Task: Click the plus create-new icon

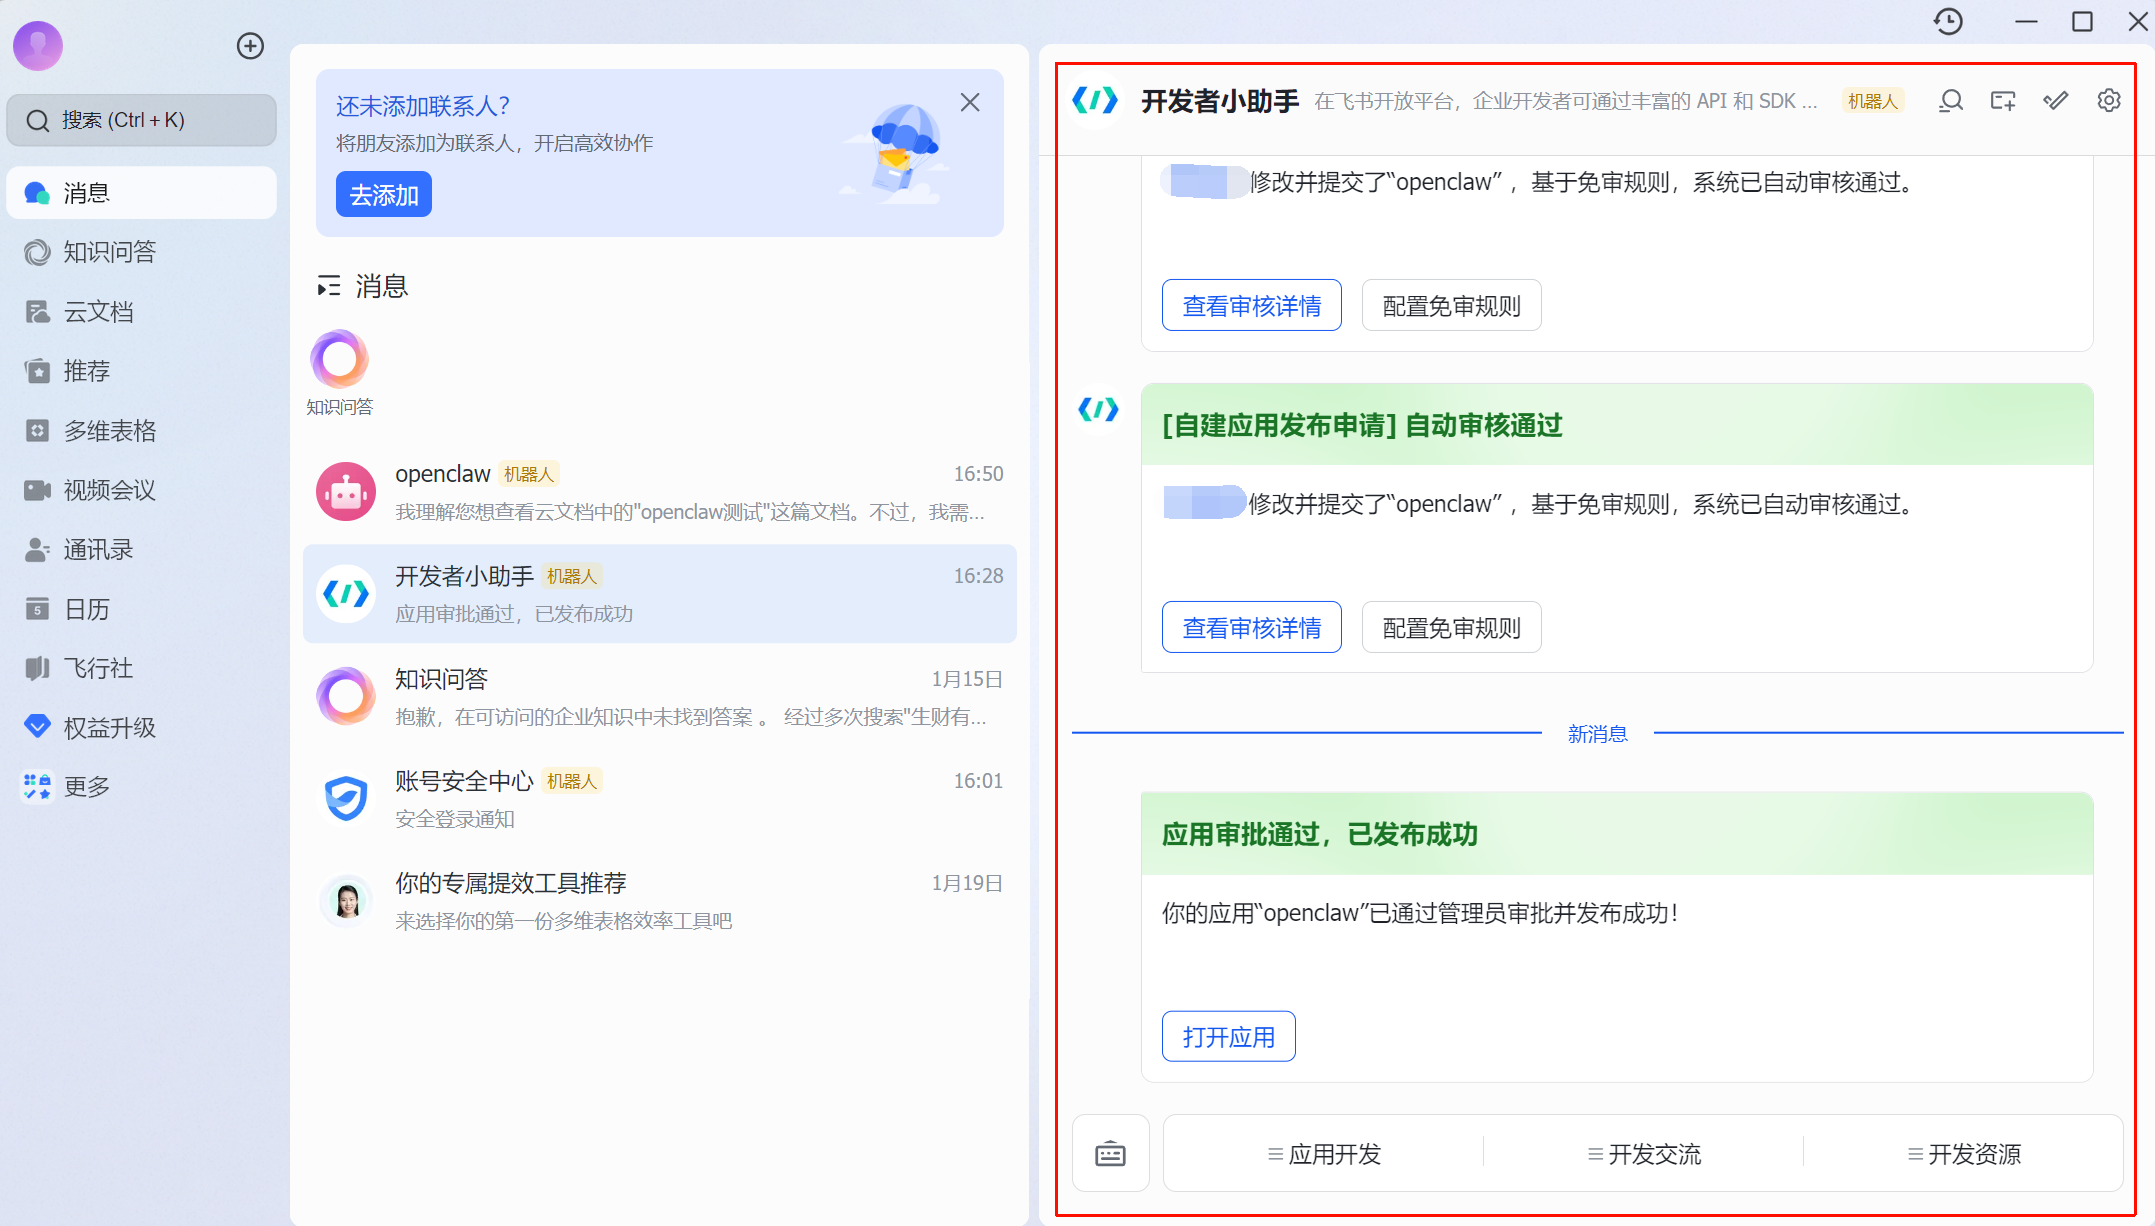Action: (x=250, y=45)
